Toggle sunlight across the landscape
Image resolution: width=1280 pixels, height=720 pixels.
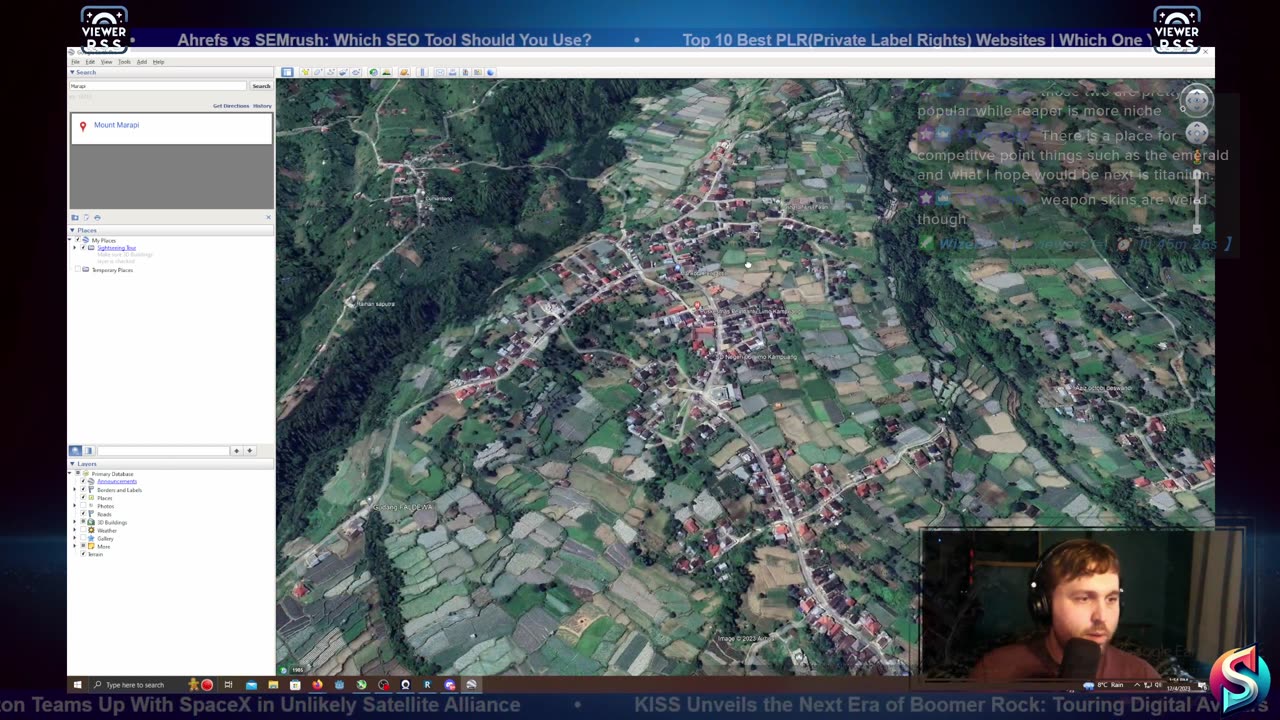tap(386, 72)
